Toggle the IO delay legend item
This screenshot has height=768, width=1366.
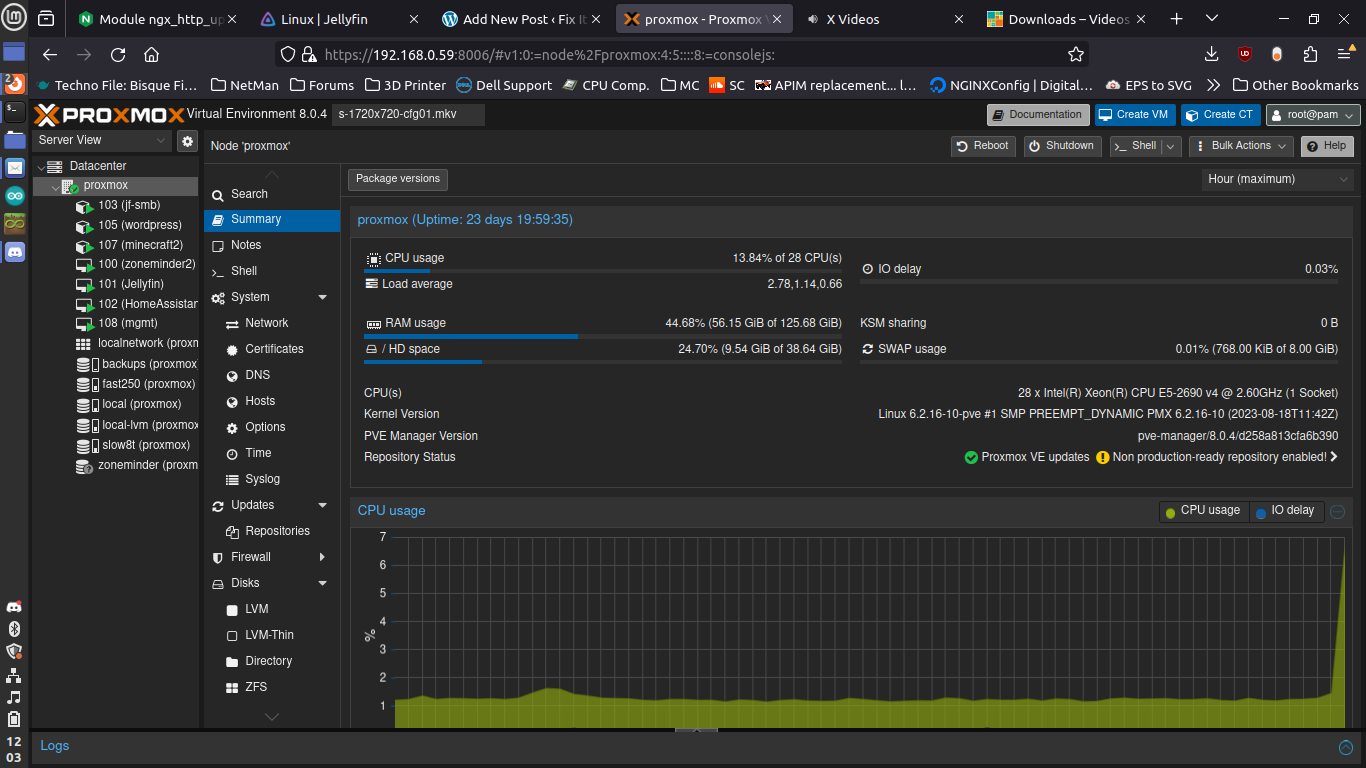click(1285, 511)
